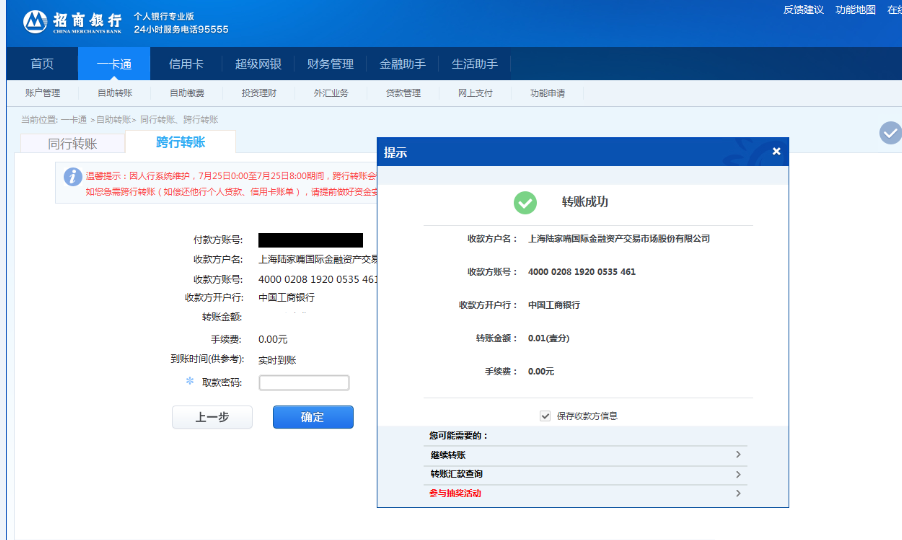Open the 信用卡 main menu

point(186,64)
